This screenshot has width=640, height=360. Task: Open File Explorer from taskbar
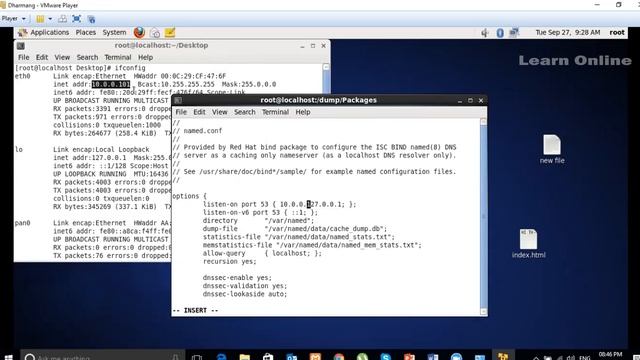(244, 358)
